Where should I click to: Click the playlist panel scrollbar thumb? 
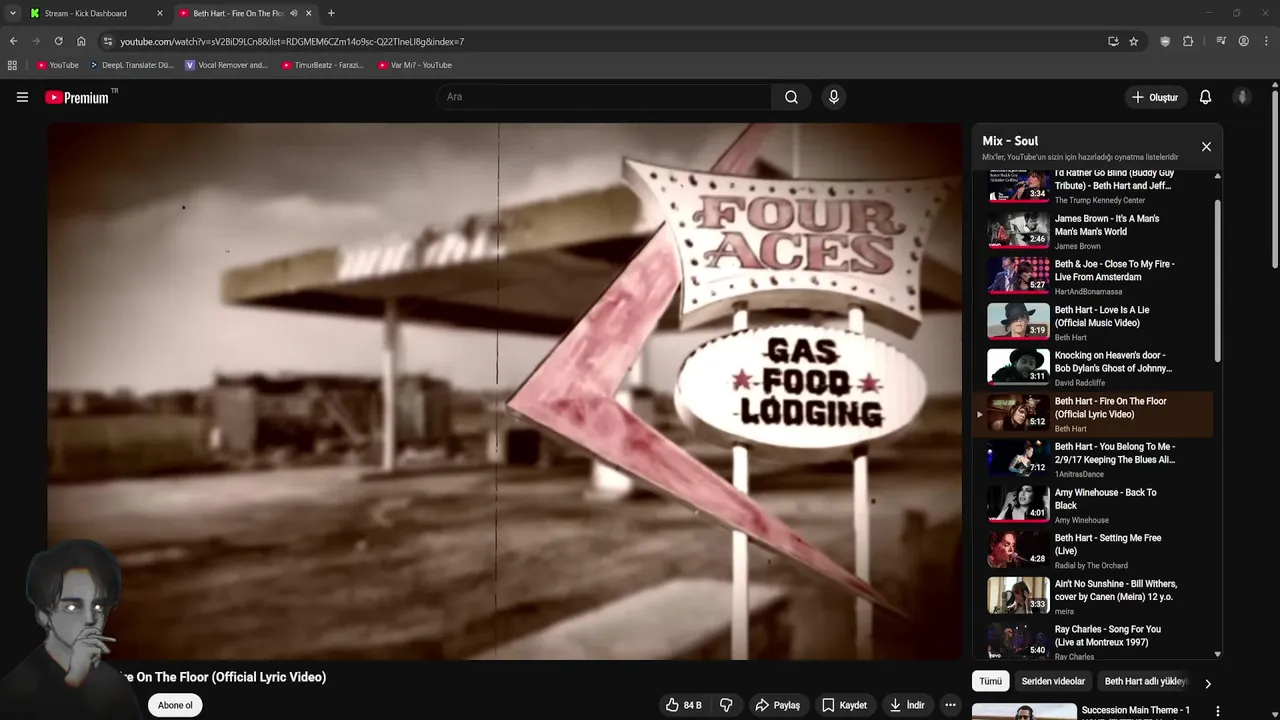(x=1217, y=281)
